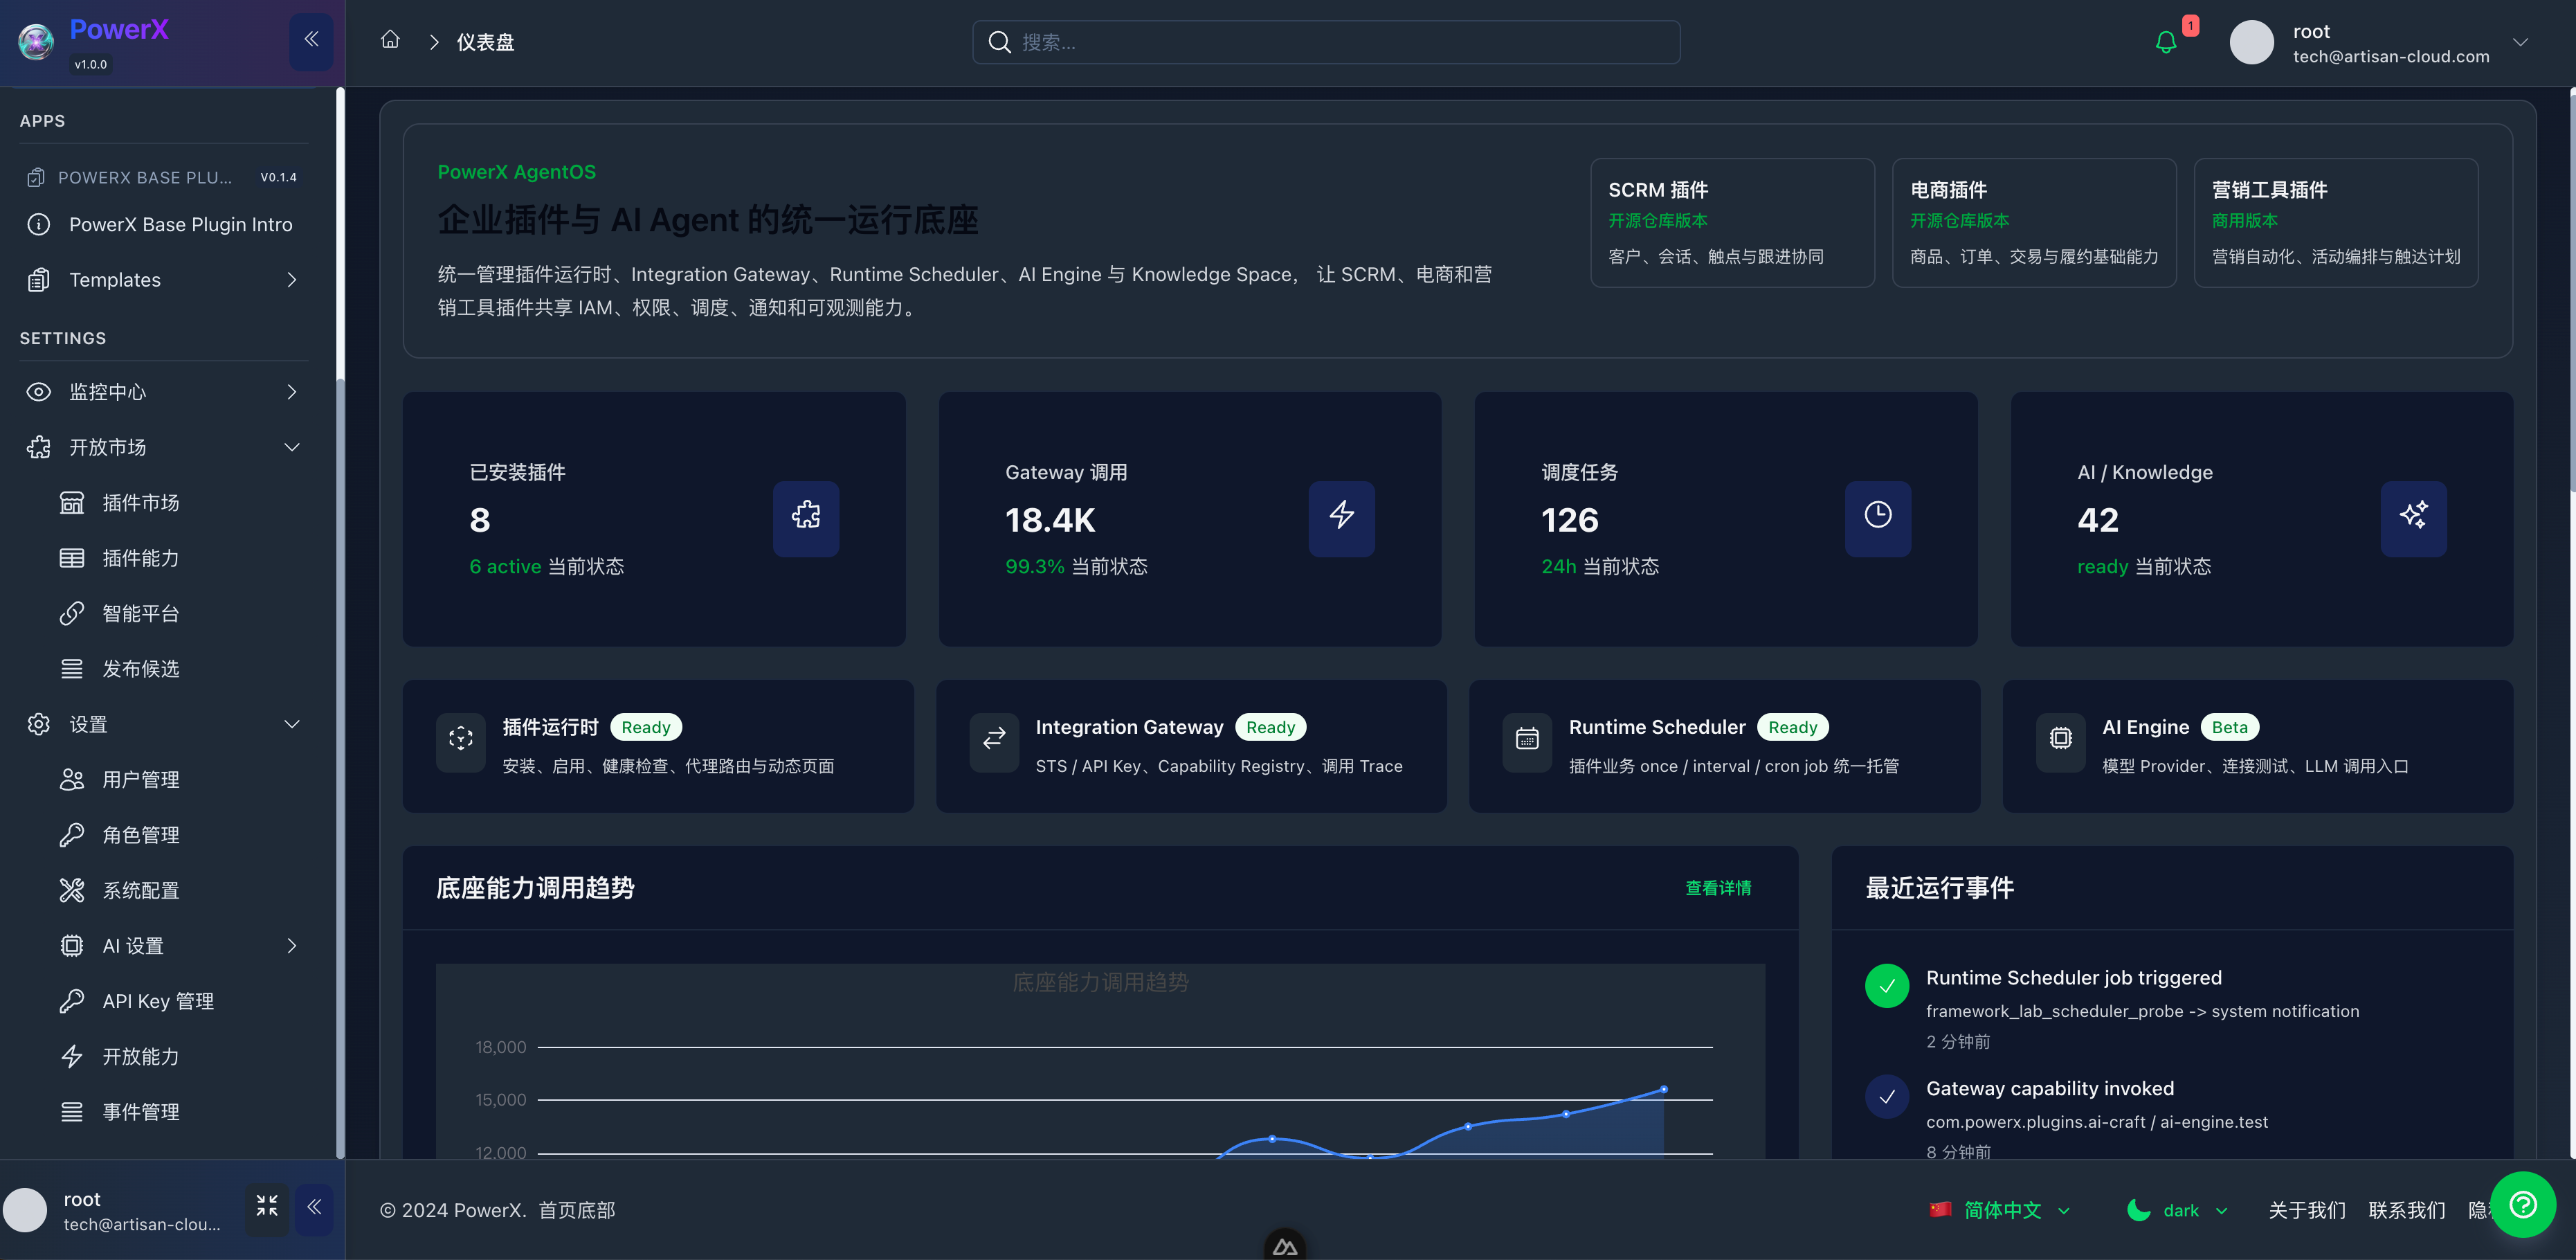Image resolution: width=2576 pixels, height=1260 pixels.
Task: Click the home breadcrumb icon
Action: [x=390, y=40]
